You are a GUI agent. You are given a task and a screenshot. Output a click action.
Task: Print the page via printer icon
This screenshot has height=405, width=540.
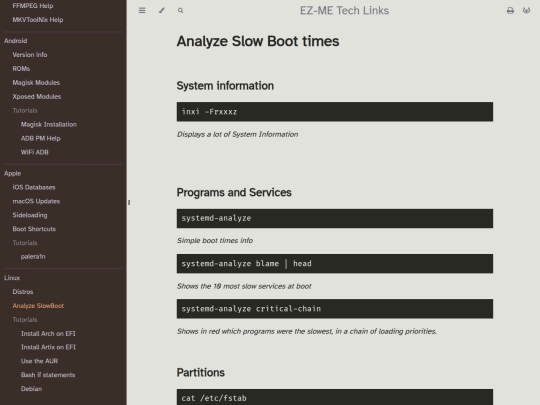coord(510,11)
